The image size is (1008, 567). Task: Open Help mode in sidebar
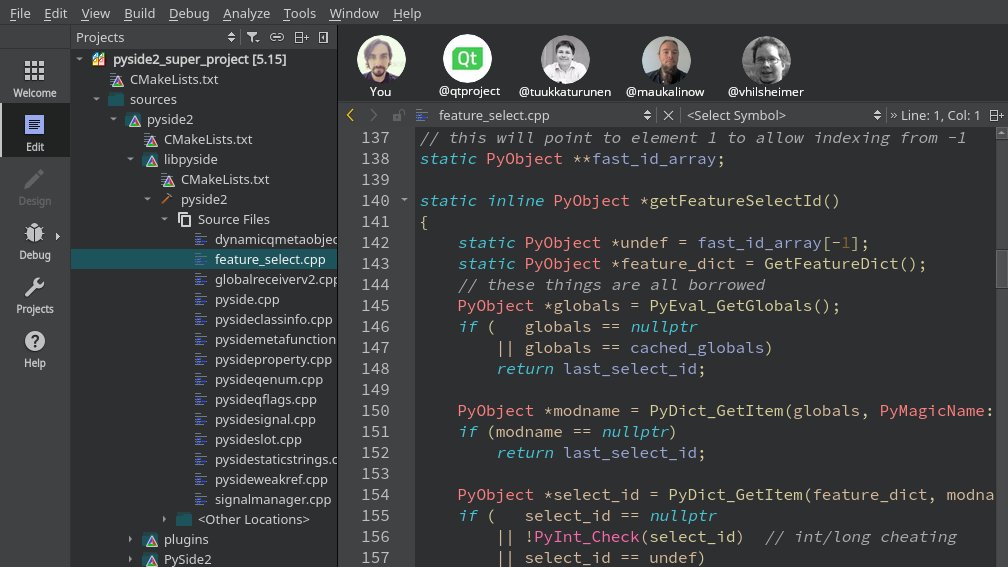pos(35,349)
